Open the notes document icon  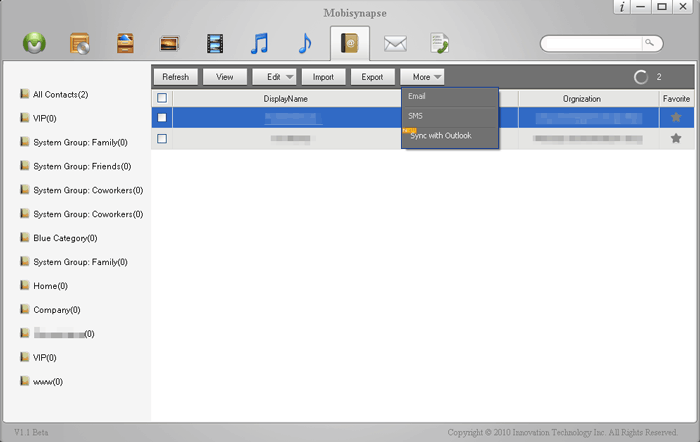click(x=439, y=43)
